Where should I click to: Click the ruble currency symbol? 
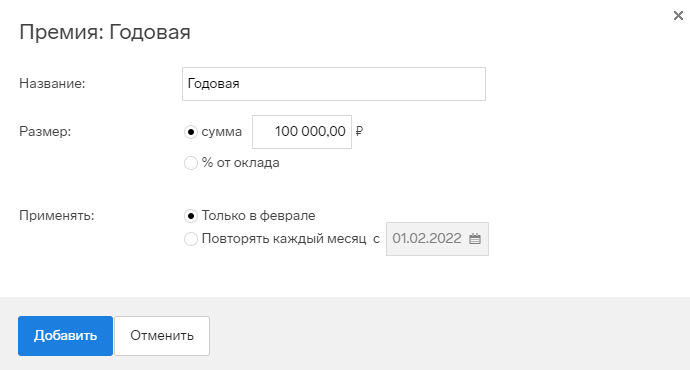click(359, 131)
